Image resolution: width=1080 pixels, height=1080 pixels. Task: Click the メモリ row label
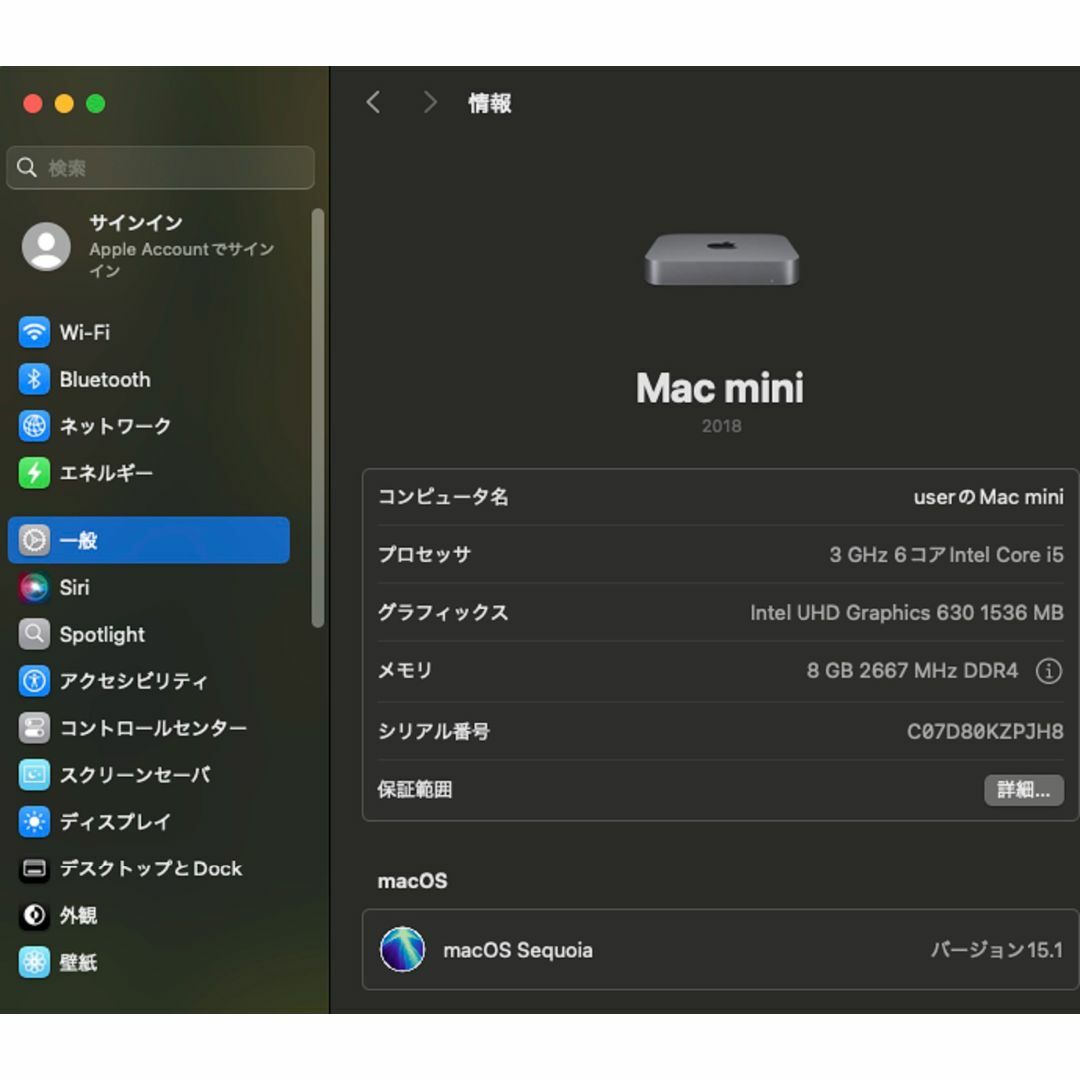tap(405, 670)
